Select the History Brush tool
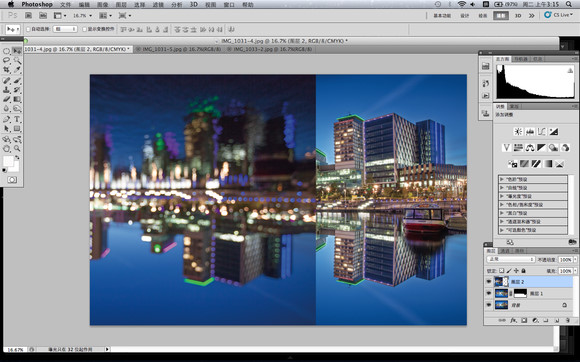Screen dimensions: 580x362 [x=17, y=90]
